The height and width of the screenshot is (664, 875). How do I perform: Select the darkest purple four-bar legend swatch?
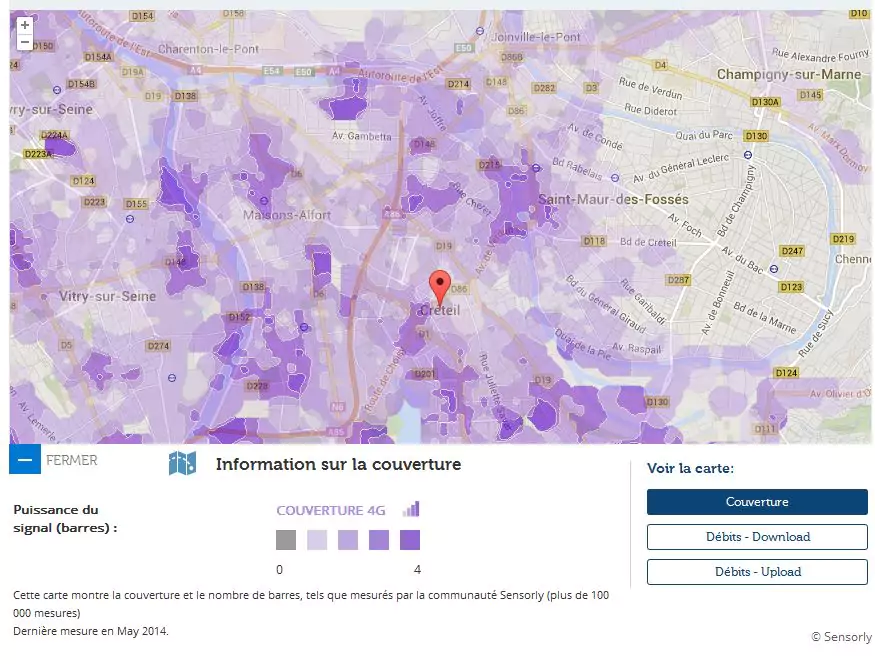410,540
